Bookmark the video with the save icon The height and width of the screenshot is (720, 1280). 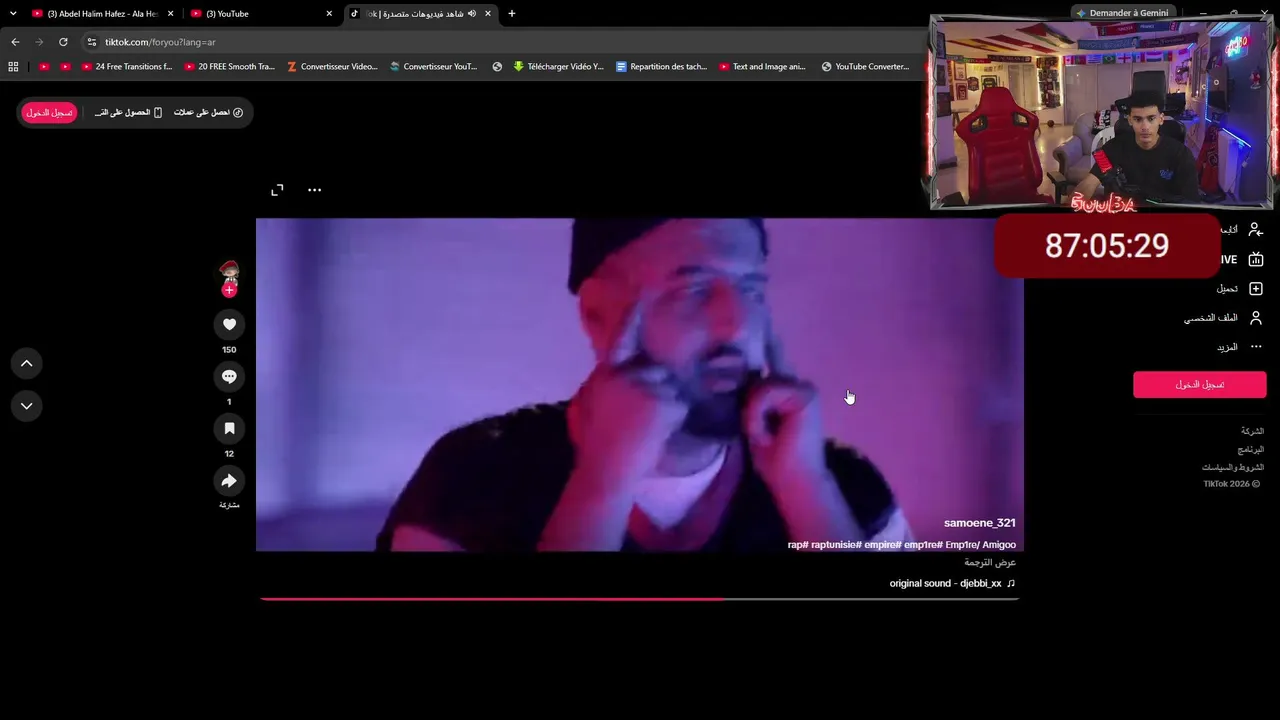click(x=229, y=428)
